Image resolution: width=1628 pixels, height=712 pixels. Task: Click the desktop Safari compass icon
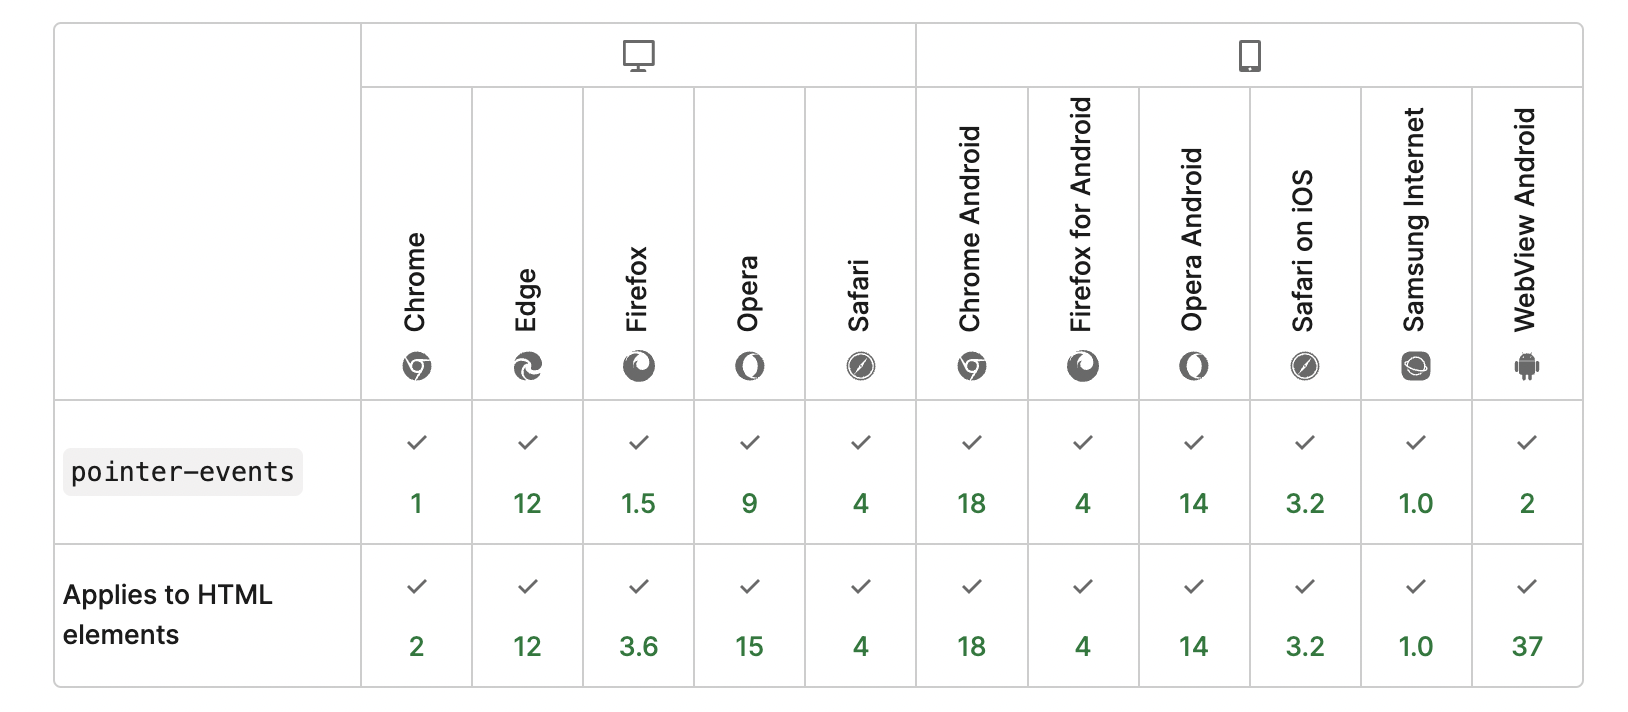coord(861,367)
